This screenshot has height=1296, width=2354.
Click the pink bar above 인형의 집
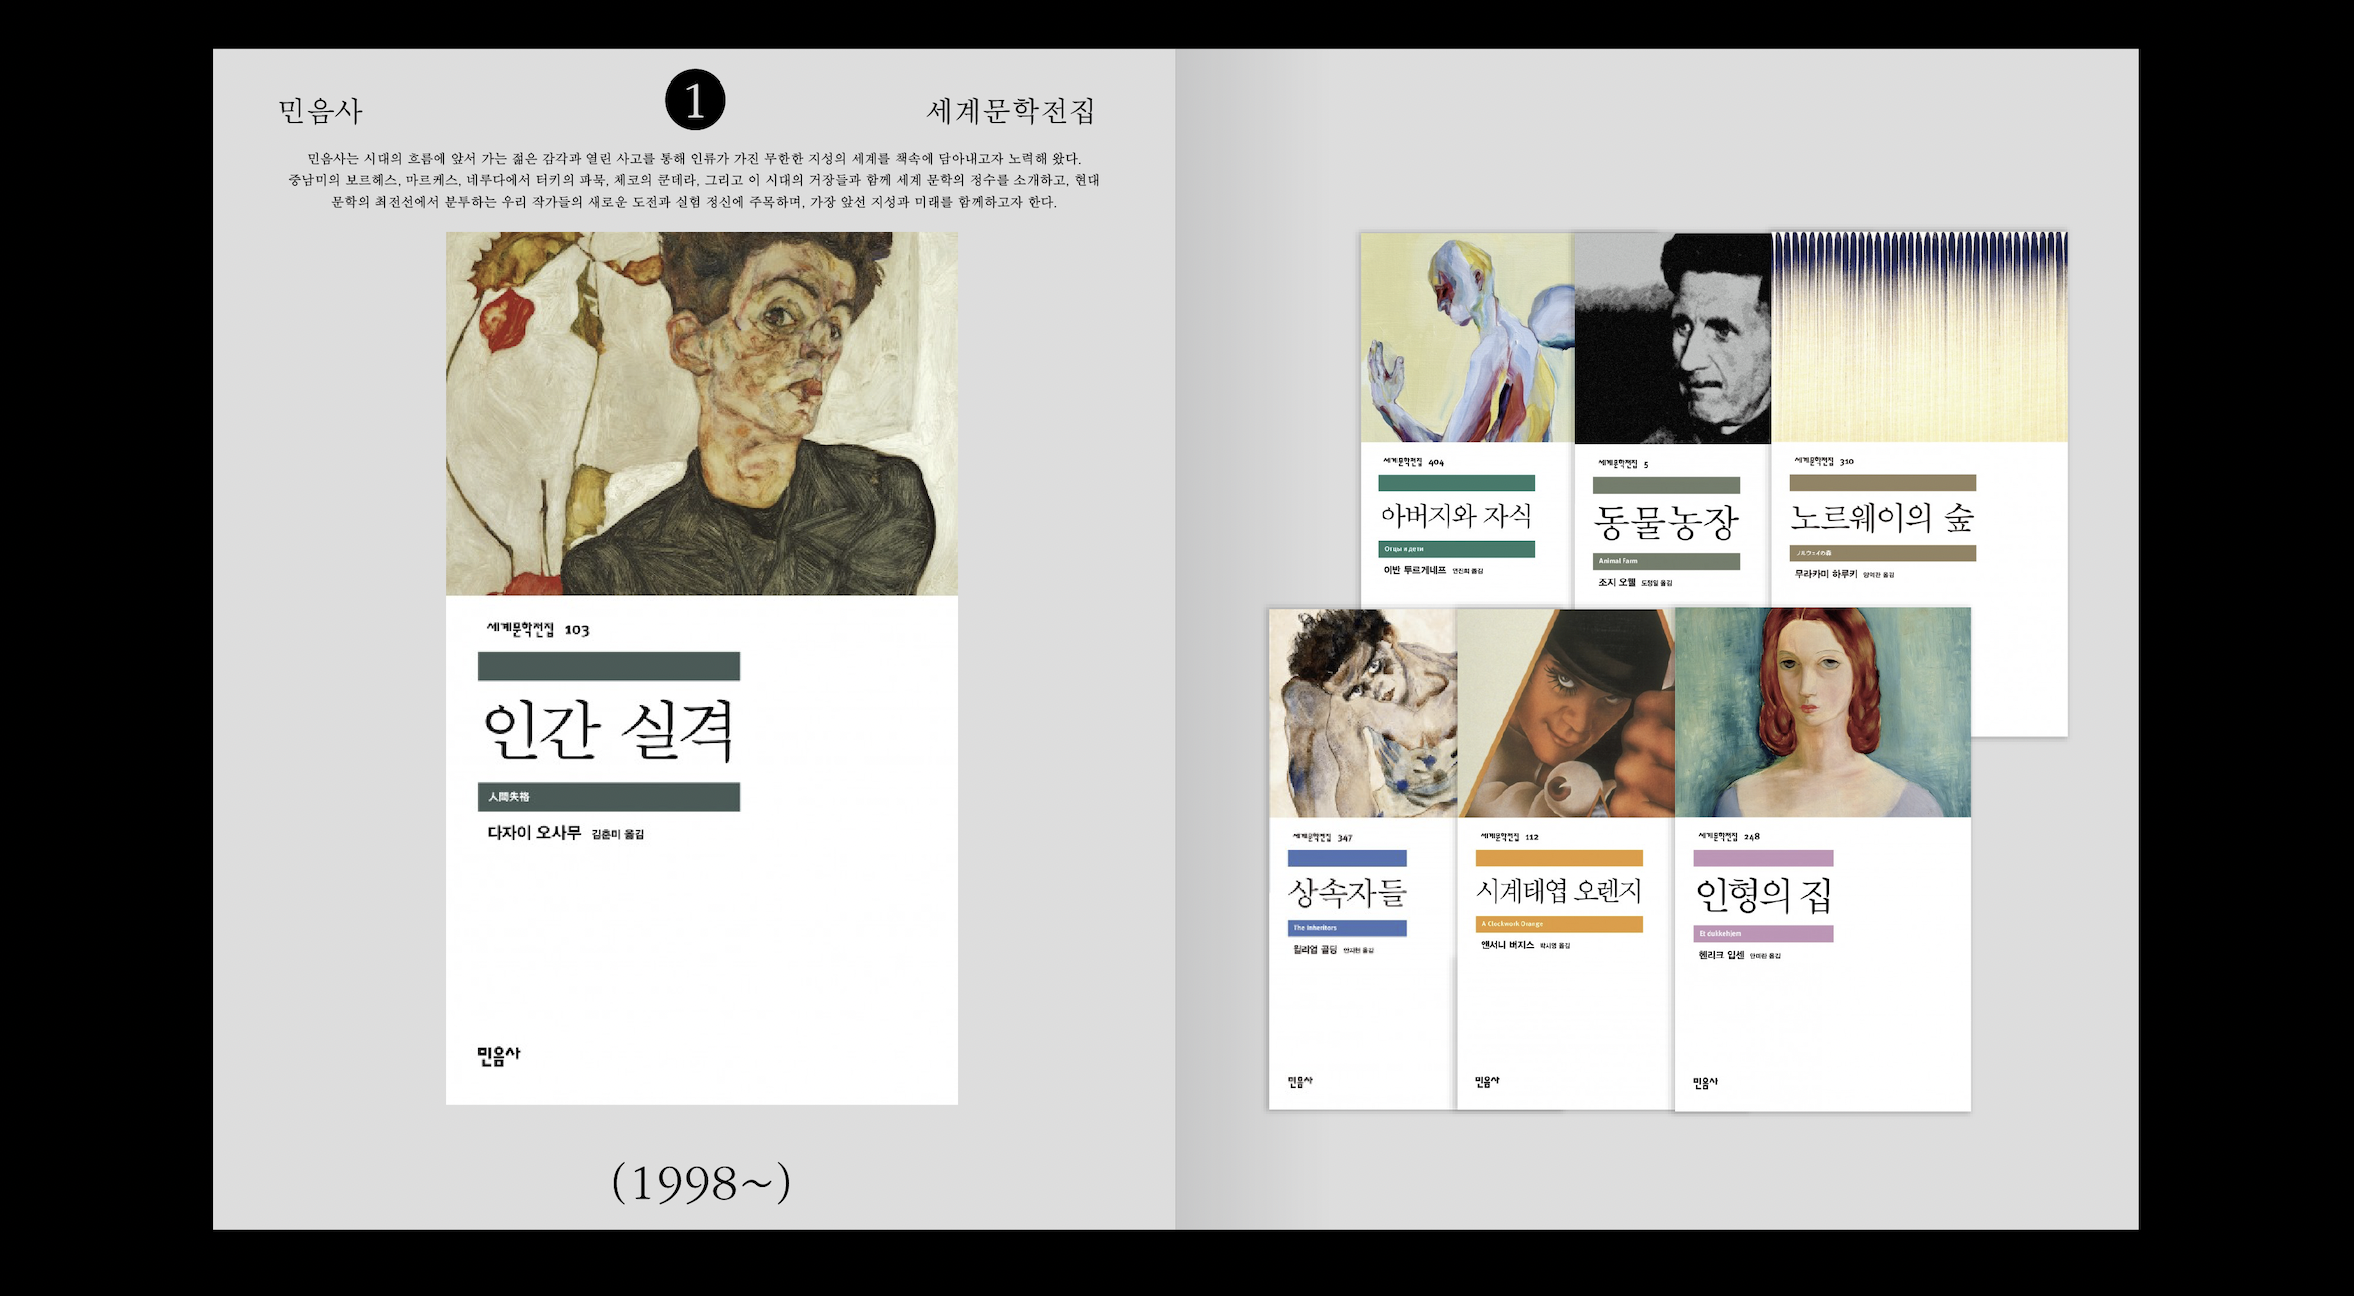tap(1763, 858)
